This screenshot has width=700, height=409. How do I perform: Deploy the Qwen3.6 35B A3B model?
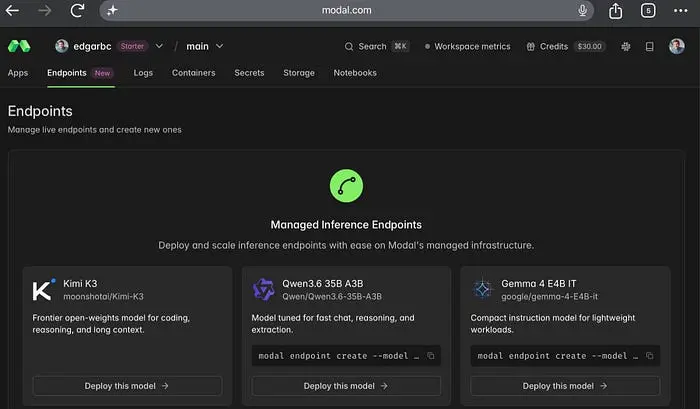click(346, 386)
